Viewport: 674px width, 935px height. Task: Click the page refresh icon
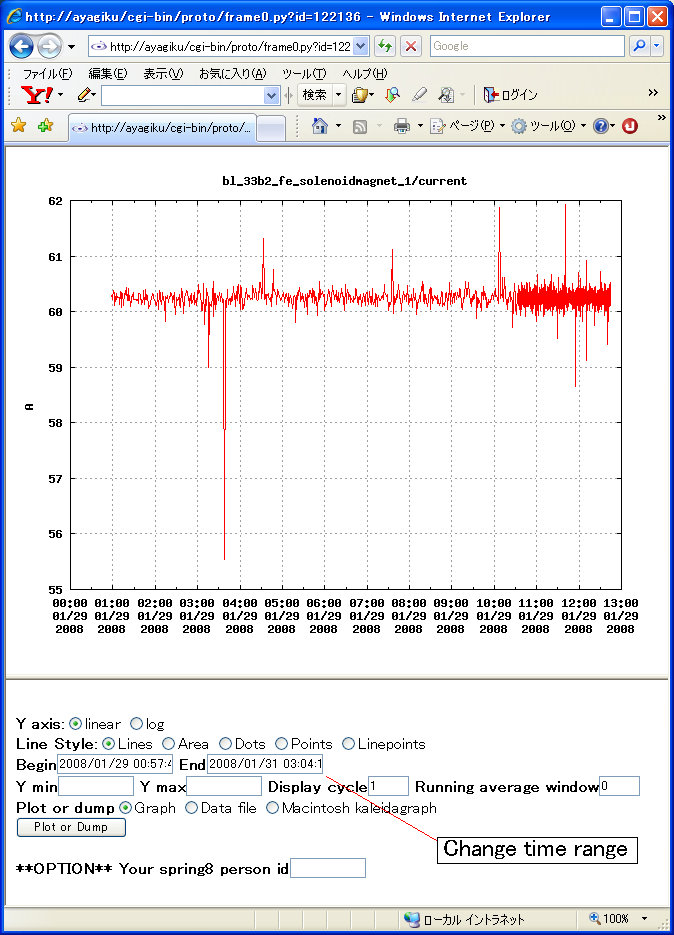[385, 47]
